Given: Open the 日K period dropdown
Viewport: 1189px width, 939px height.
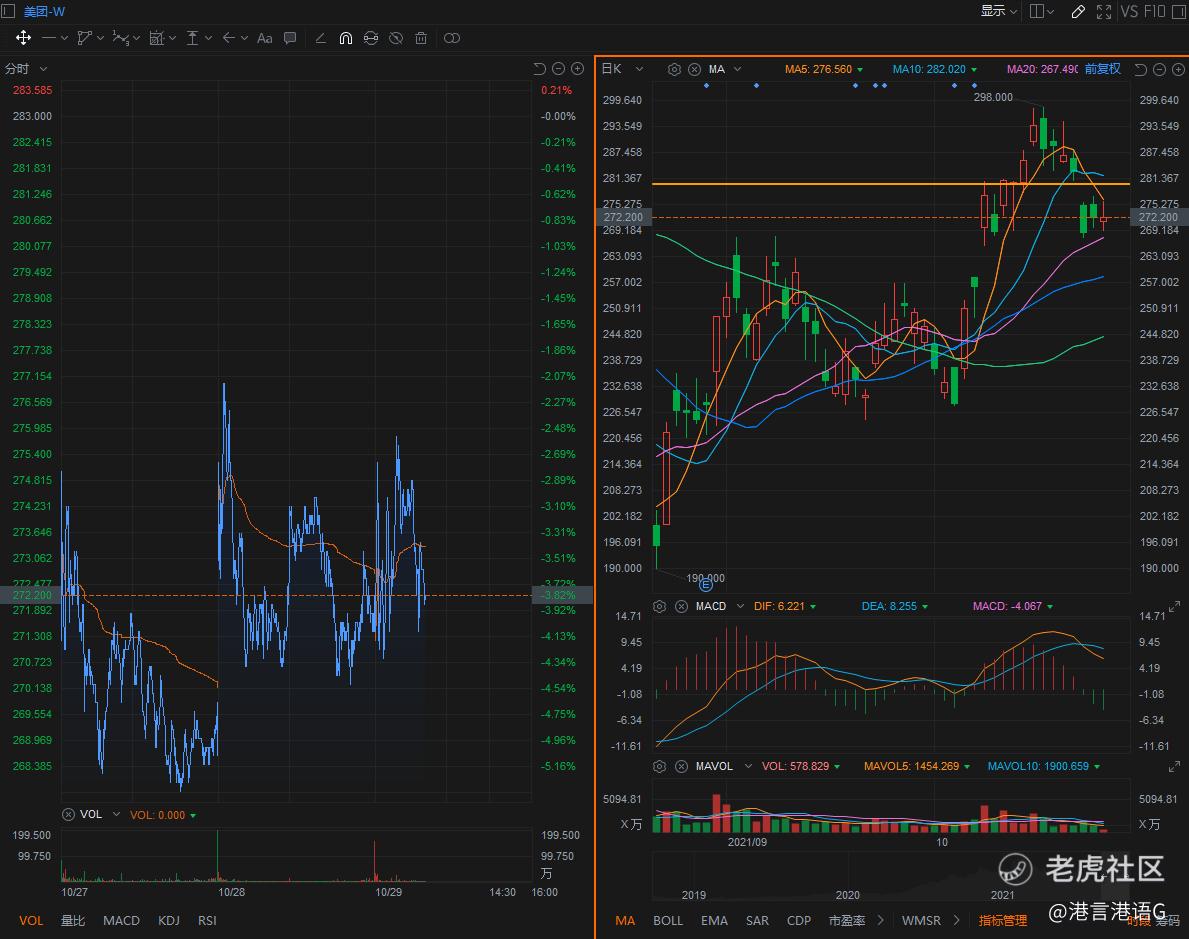Looking at the screenshot, I should pos(617,69).
